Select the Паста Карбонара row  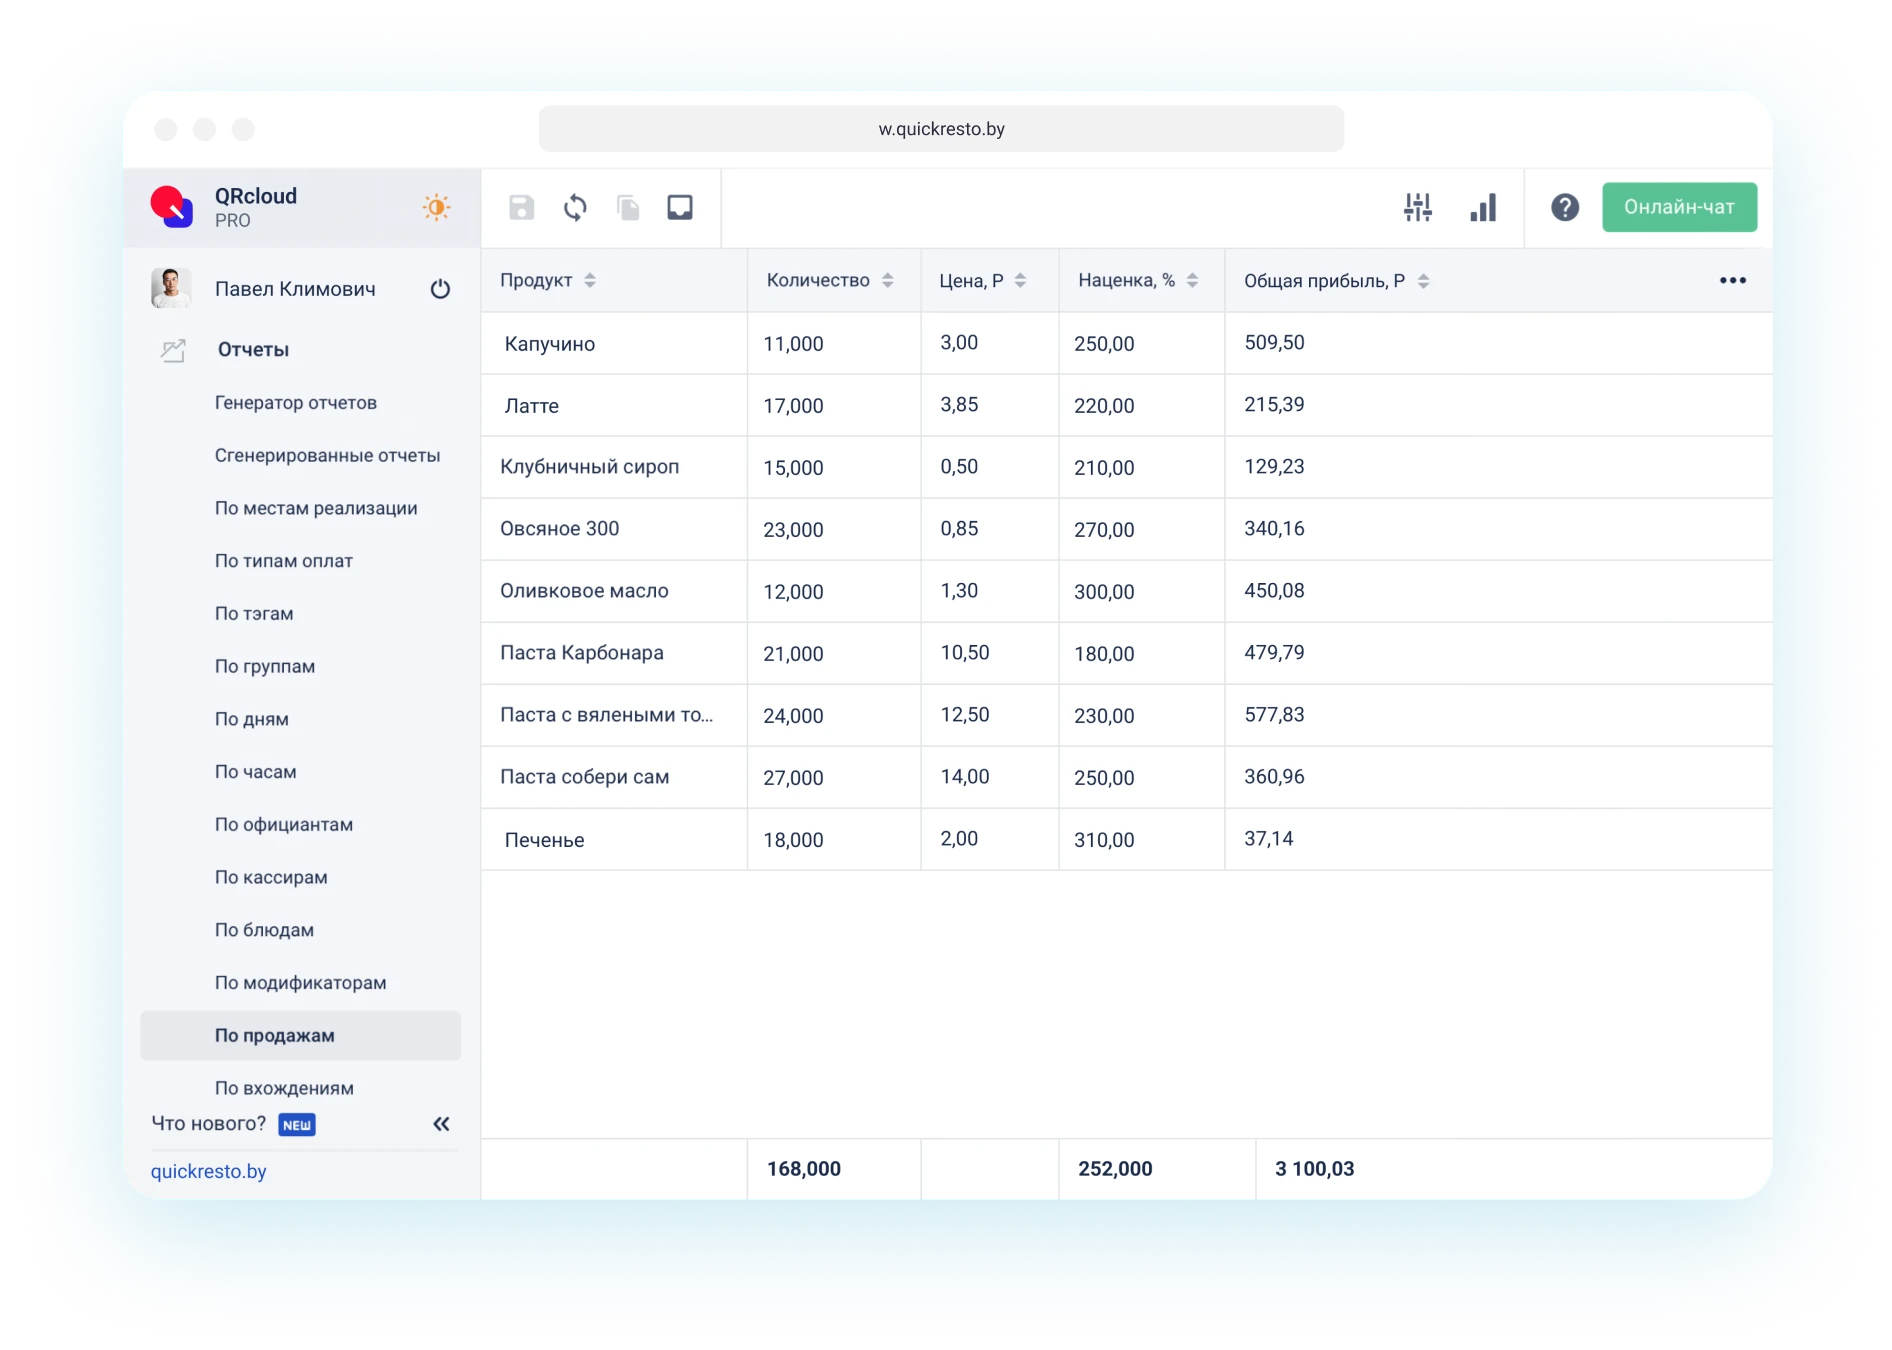pyautogui.click(x=582, y=653)
